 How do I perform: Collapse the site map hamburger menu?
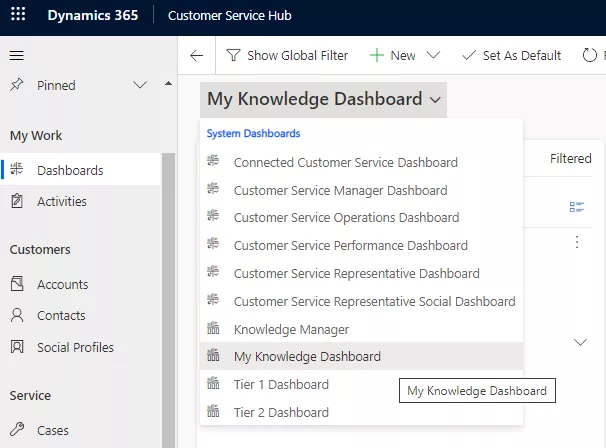[17, 55]
